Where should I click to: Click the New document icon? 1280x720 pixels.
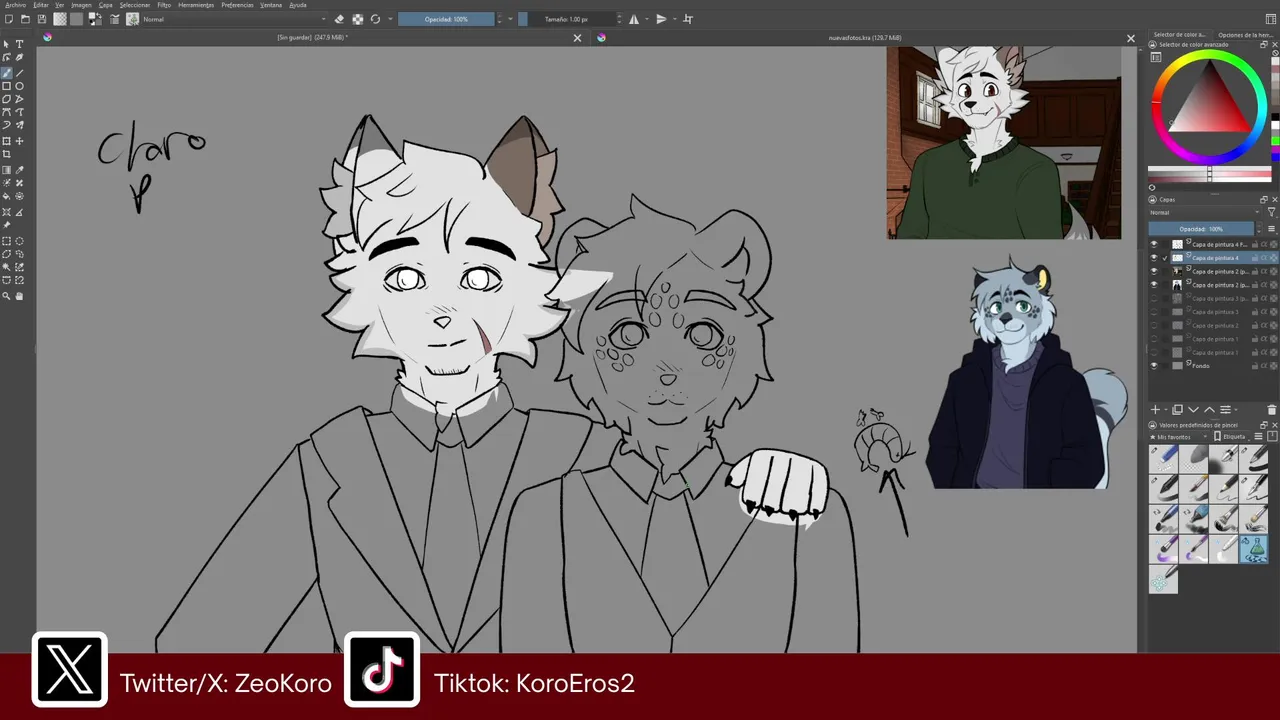pyautogui.click(x=8, y=19)
